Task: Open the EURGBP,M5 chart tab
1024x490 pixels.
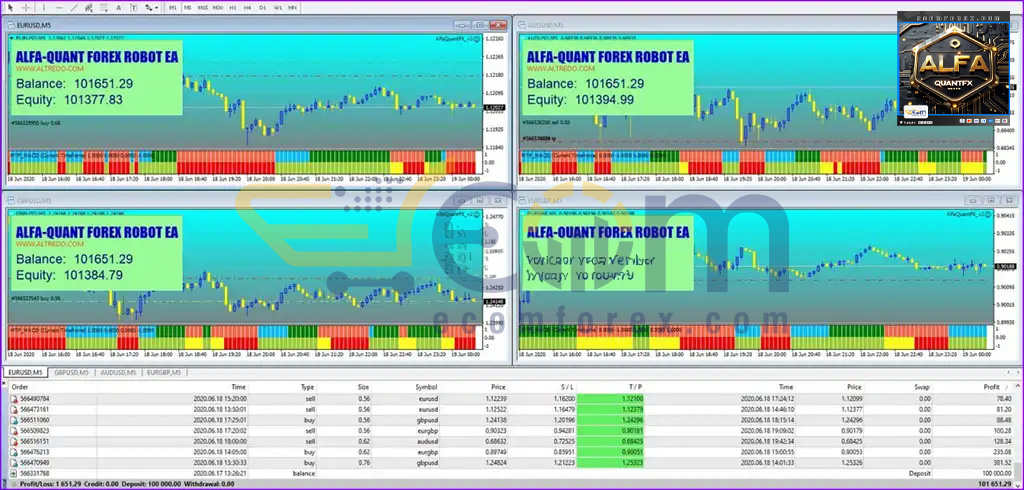Action: tap(165, 372)
